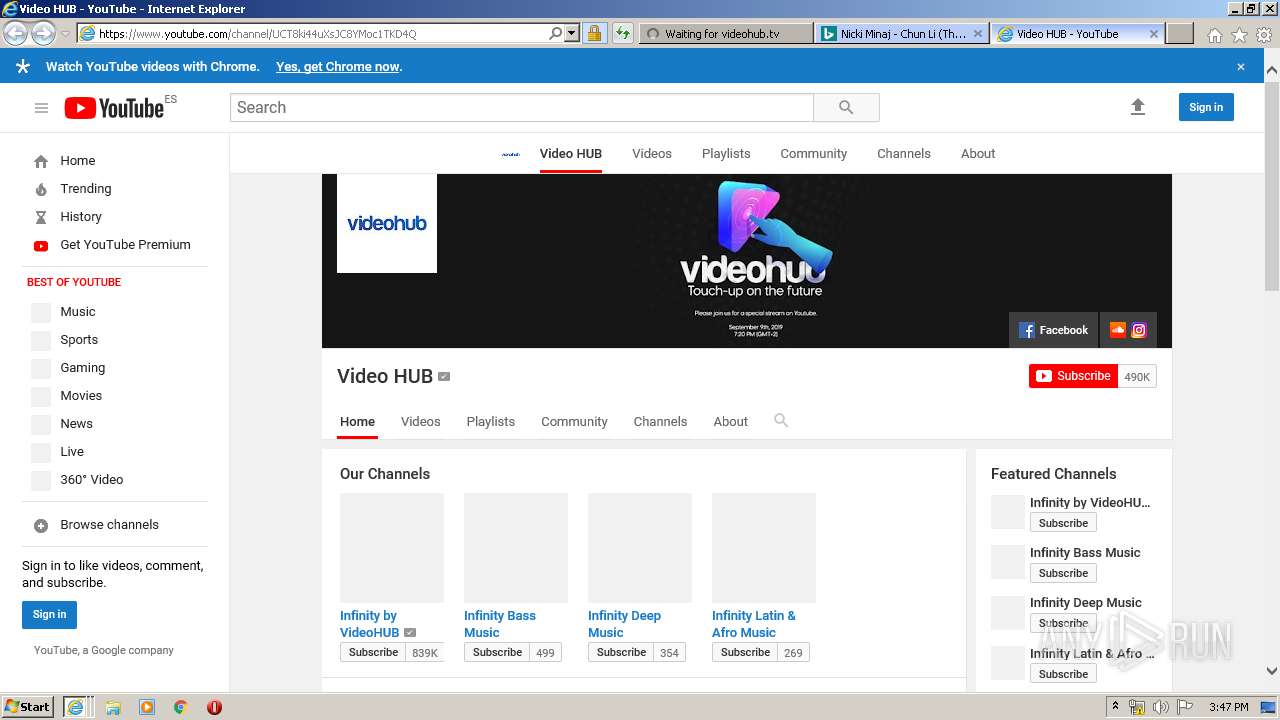Open a new browser tab
1280x720 pixels.
click(x=1180, y=33)
